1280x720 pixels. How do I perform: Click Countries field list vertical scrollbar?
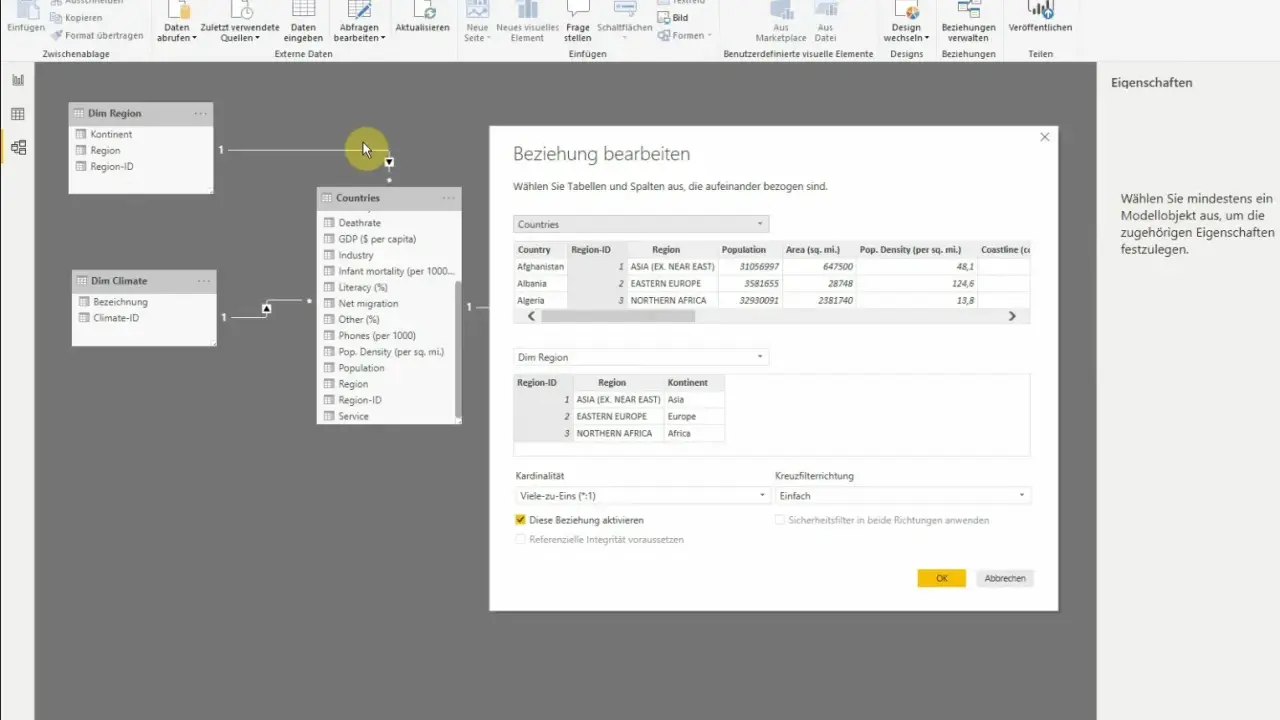(458, 348)
